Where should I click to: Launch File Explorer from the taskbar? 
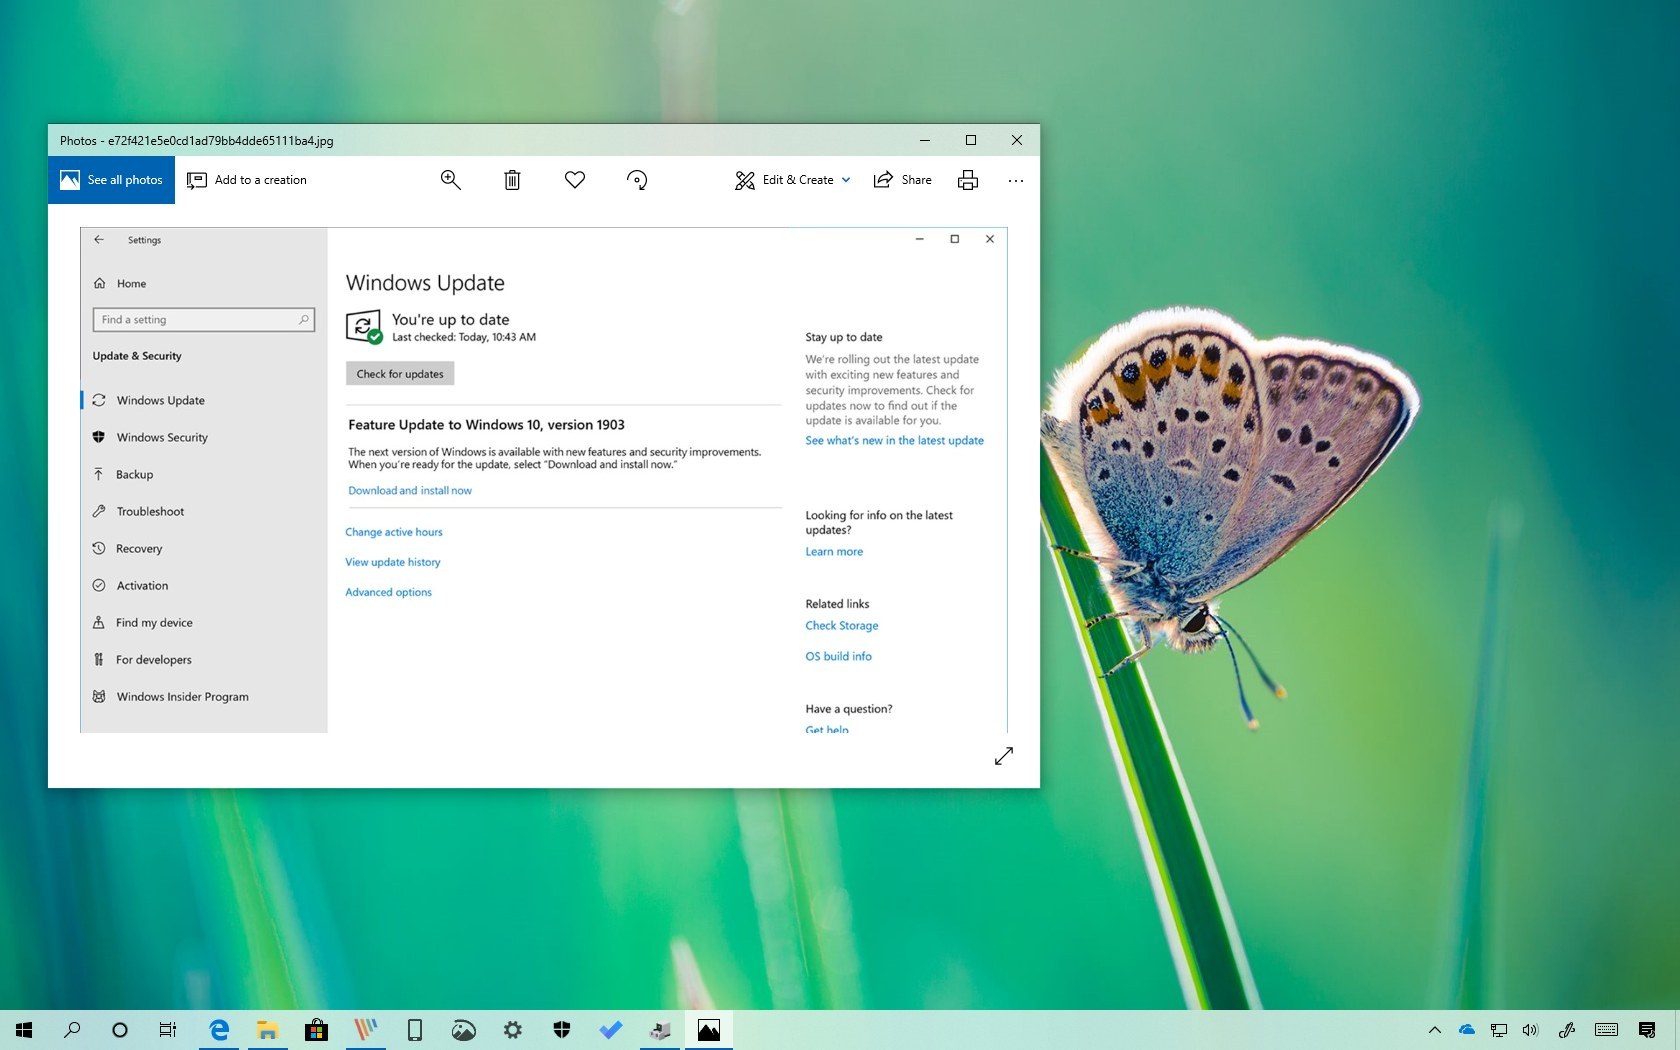pyautogui.click(x=267, y=1030)
